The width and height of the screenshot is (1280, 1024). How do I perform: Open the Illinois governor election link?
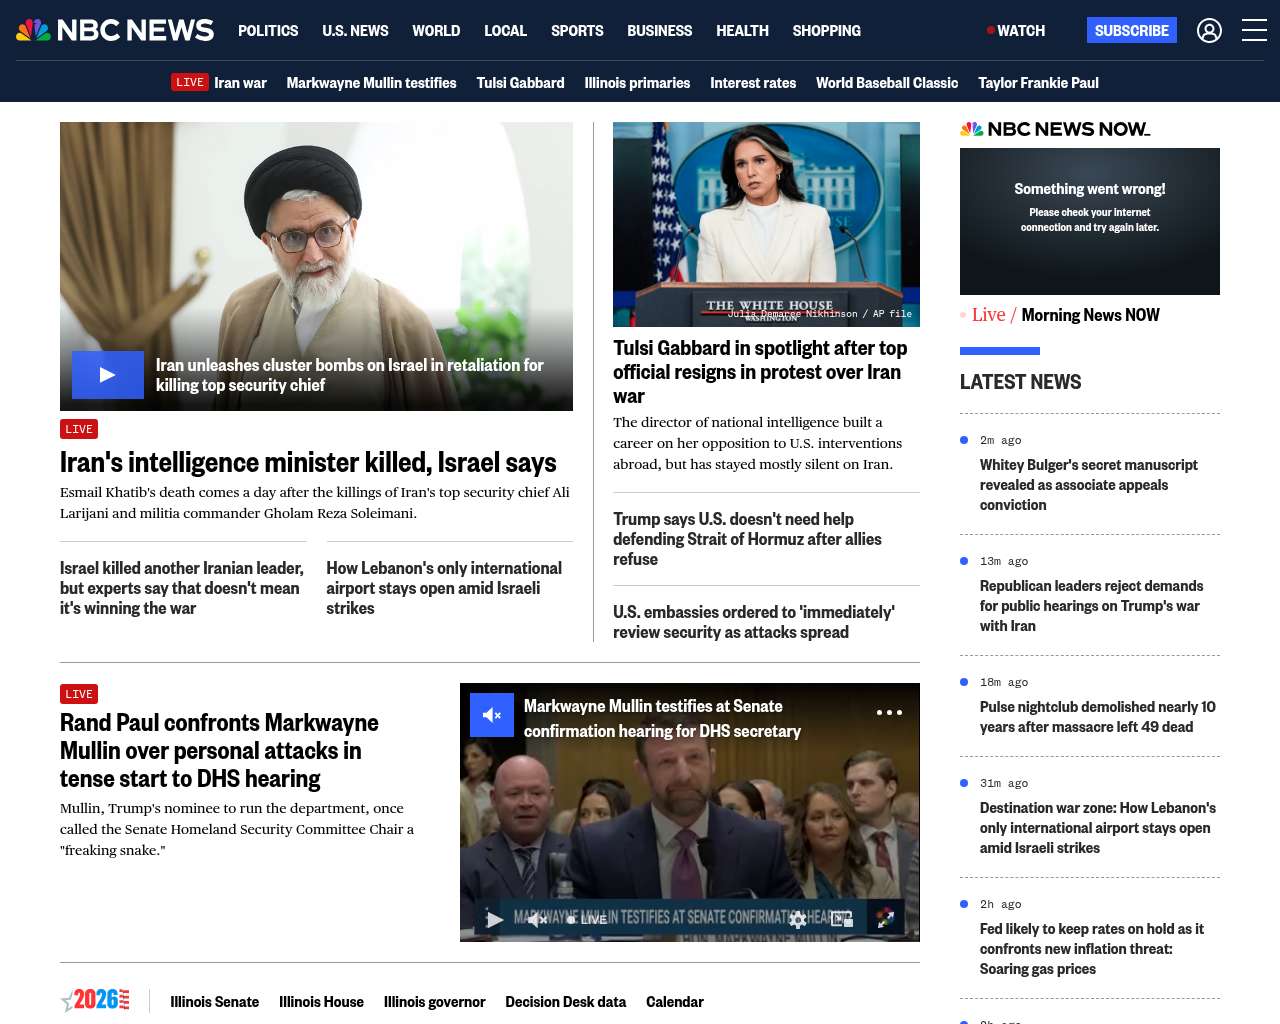434,1002
